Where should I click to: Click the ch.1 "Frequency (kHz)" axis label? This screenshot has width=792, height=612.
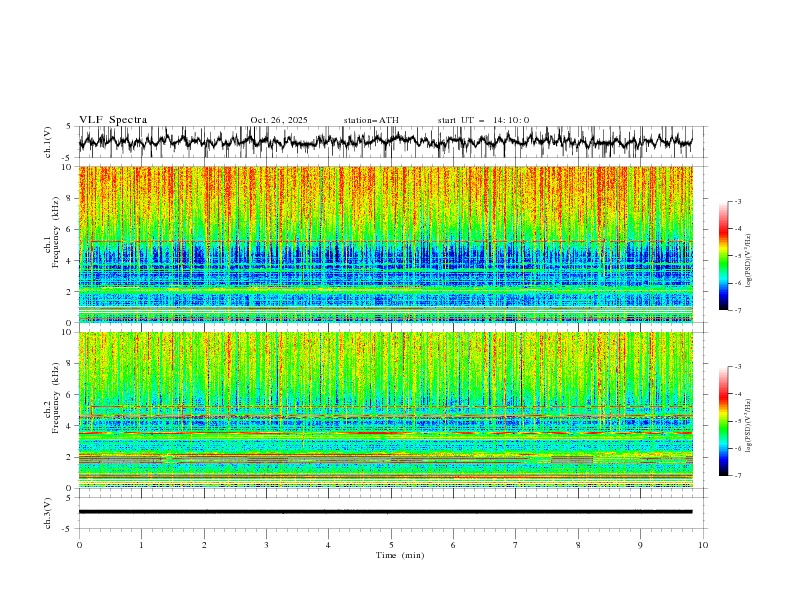[x=56, y=233]
